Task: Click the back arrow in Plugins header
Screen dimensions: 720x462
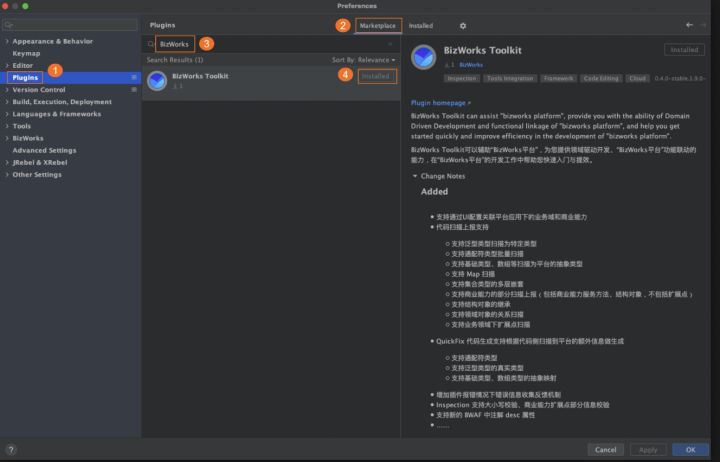Action: point(689,25)
